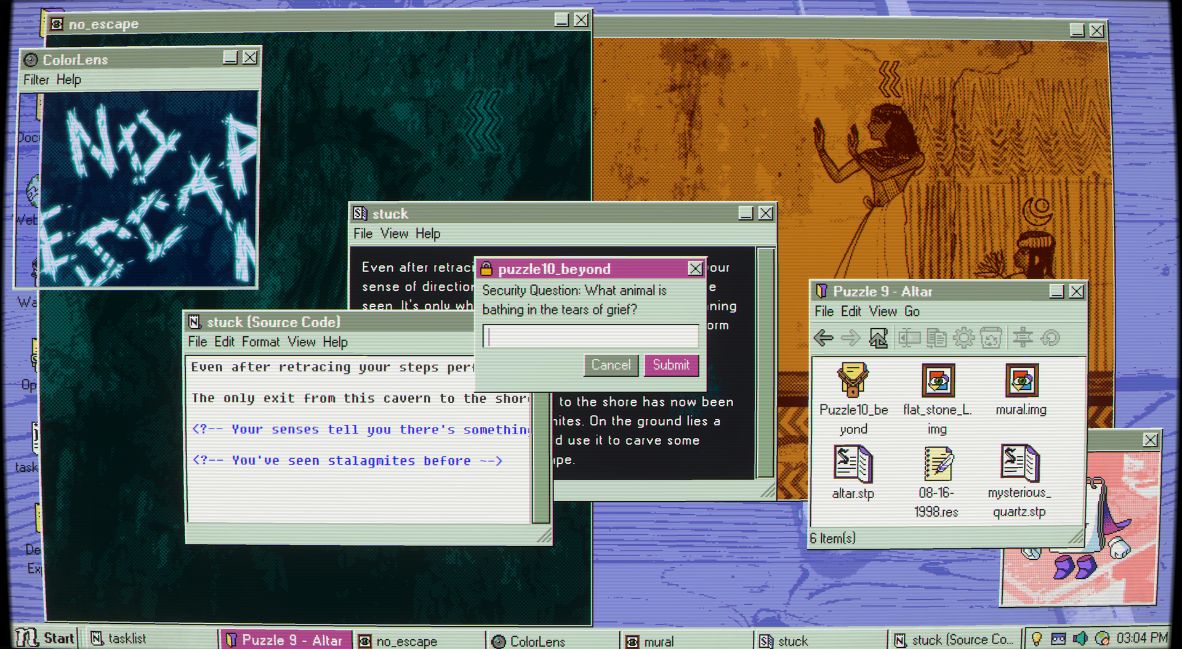Switch to stuck in the taskbar
The image size is (1182, 649).
[819, 640]
